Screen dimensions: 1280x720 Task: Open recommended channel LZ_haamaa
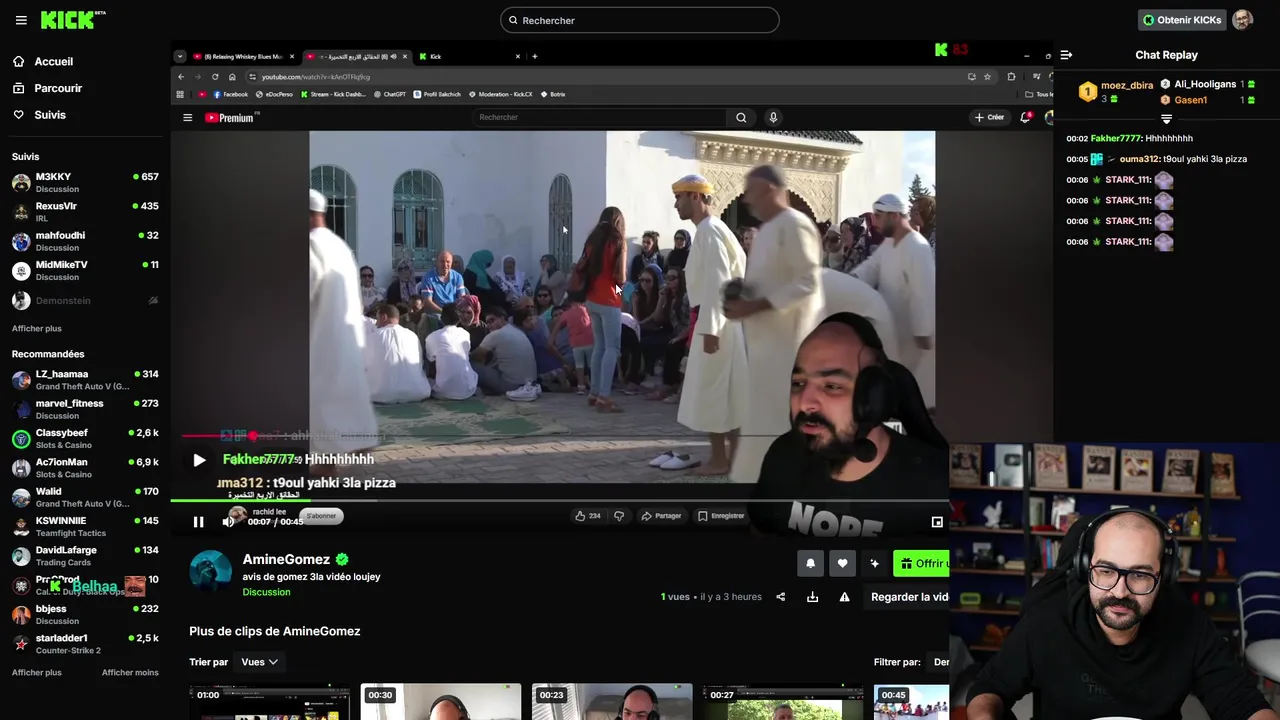point(85,380)
